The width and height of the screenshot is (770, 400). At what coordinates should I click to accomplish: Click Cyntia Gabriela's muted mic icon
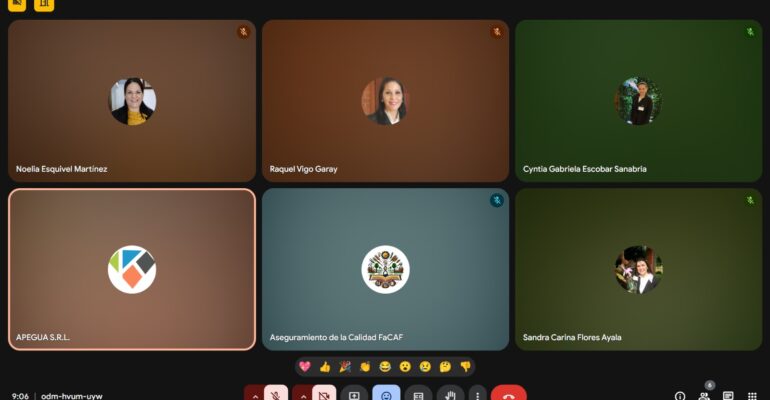pos(750,32)
